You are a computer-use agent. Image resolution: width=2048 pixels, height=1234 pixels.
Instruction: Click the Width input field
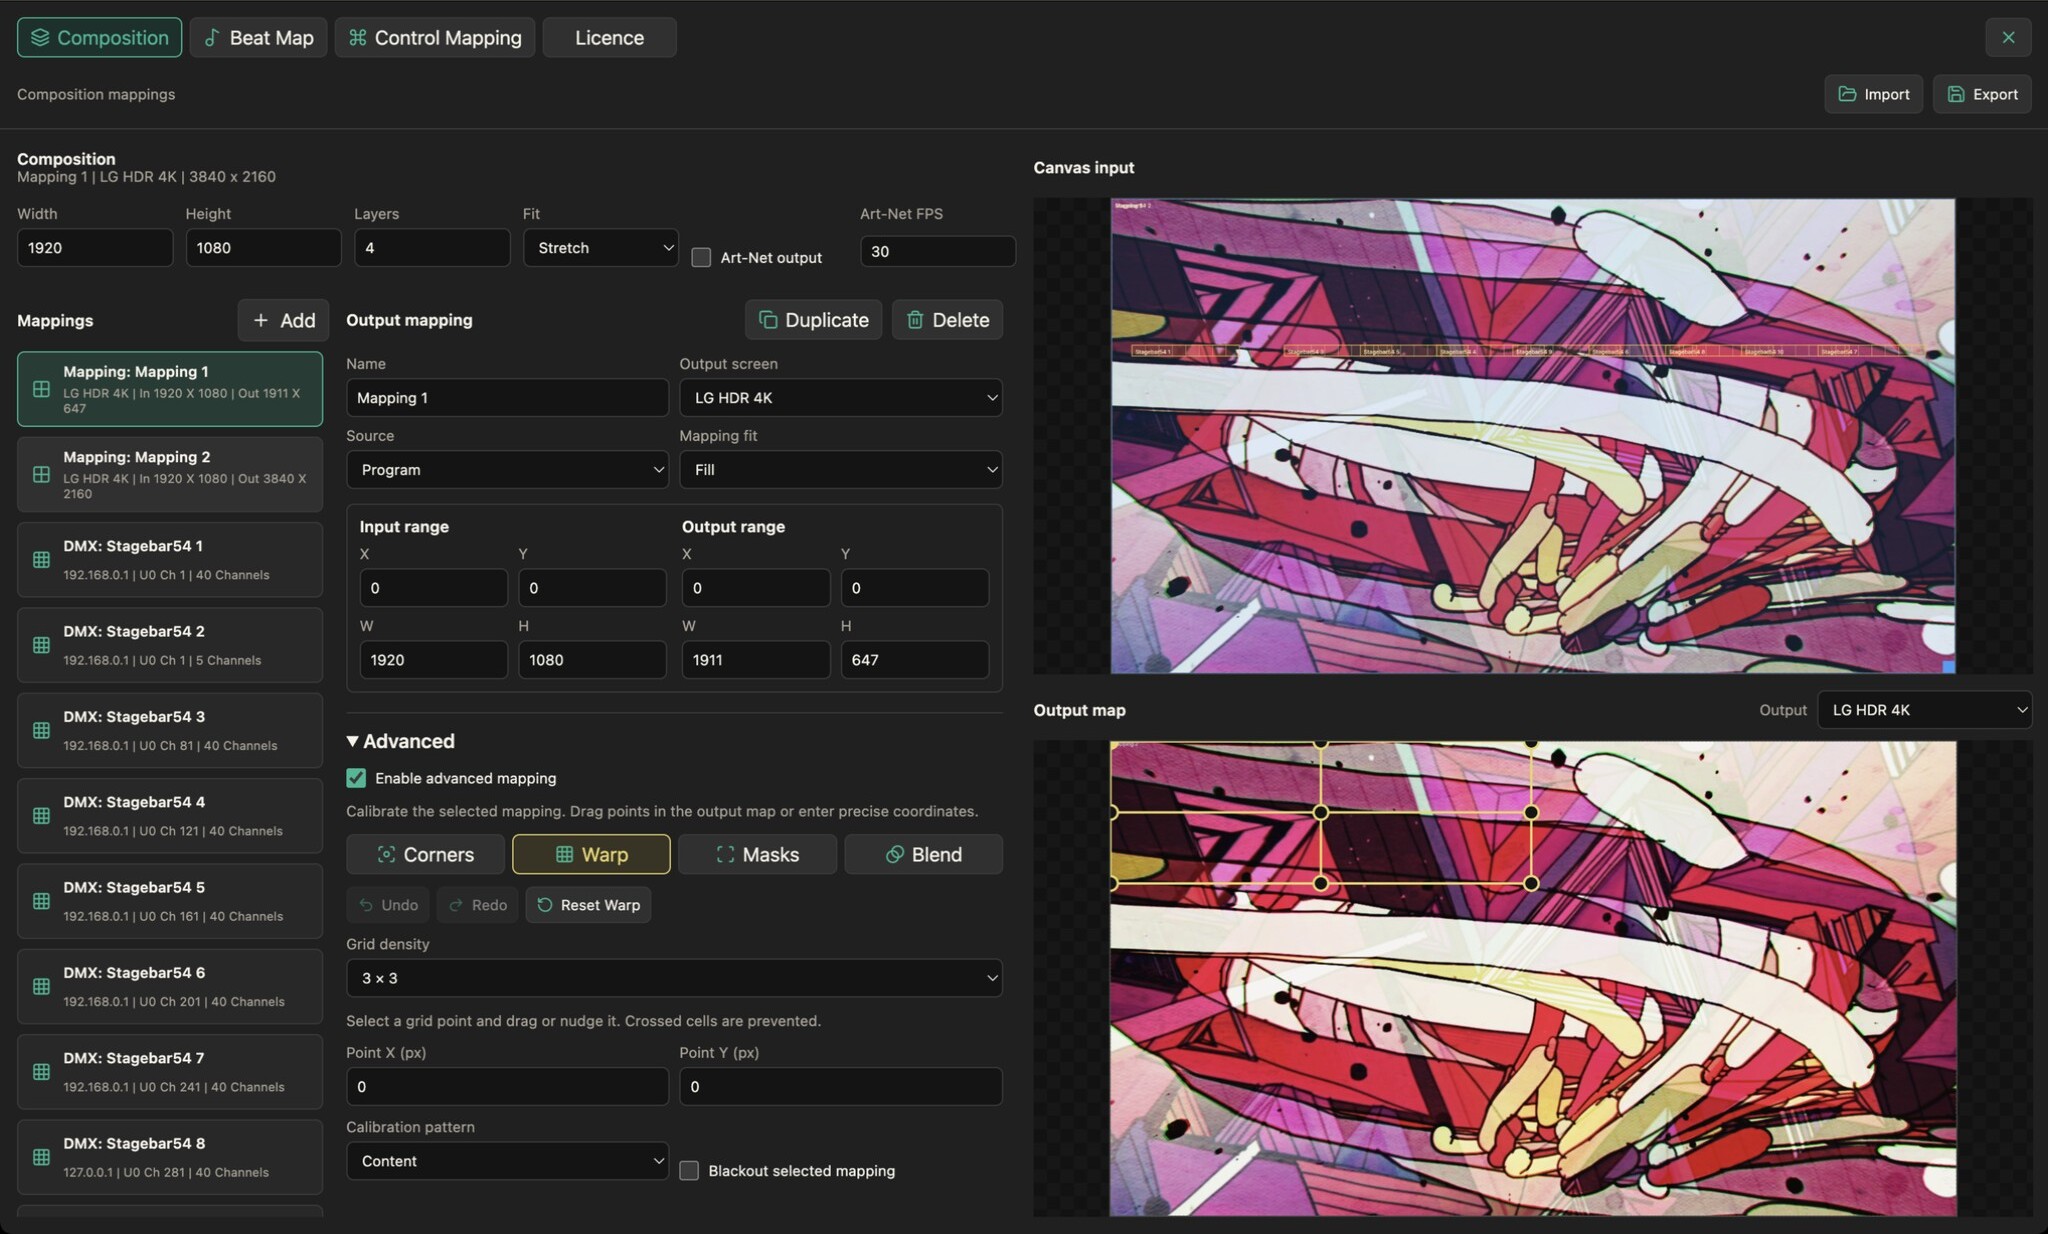coord(95,248)
